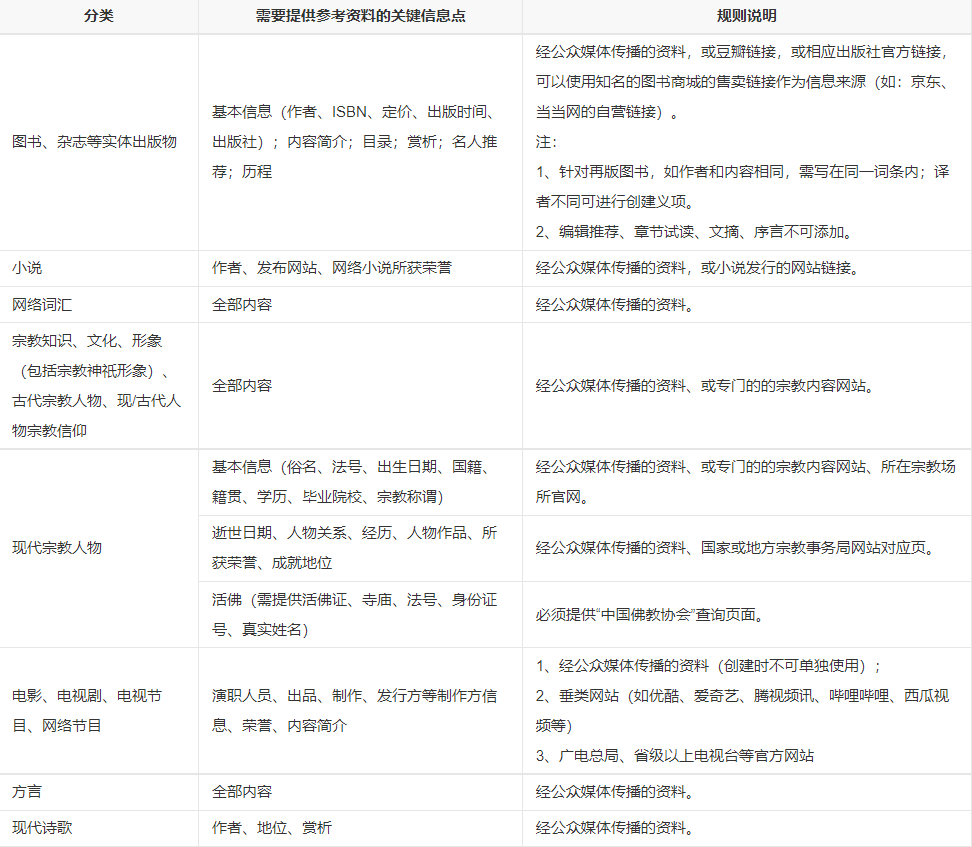Click 全部内容 in the 宗教知识 row
This screenshot has width=972, height=847.
(x=242, y=386)
